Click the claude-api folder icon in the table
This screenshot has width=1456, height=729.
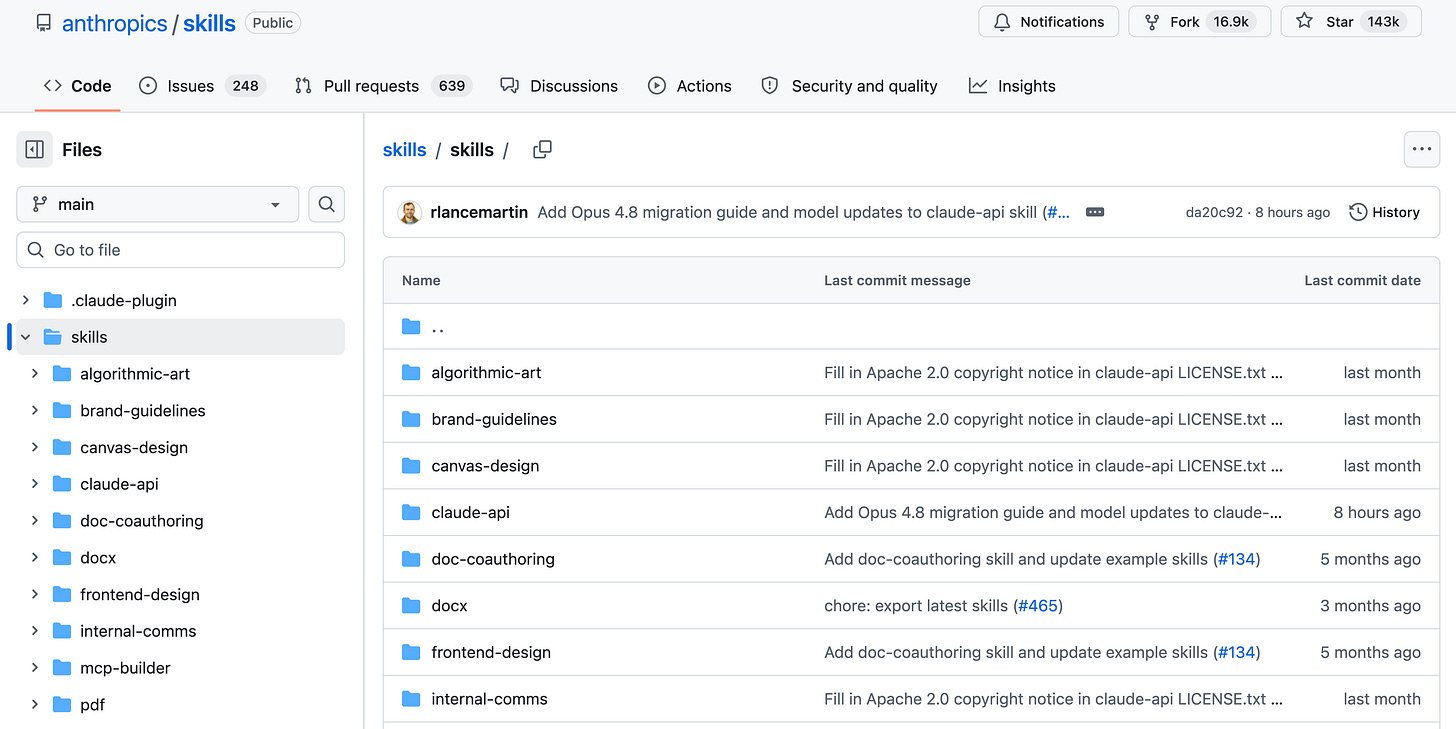(x=411, y=512)
